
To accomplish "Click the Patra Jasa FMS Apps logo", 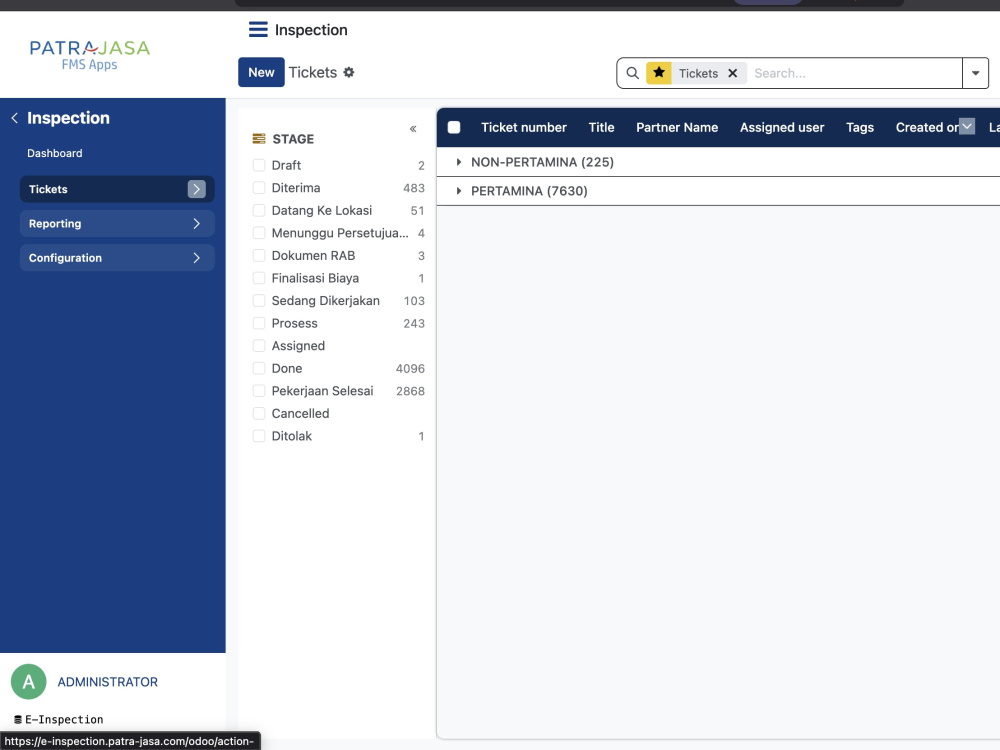I will [x=90, y=55].
